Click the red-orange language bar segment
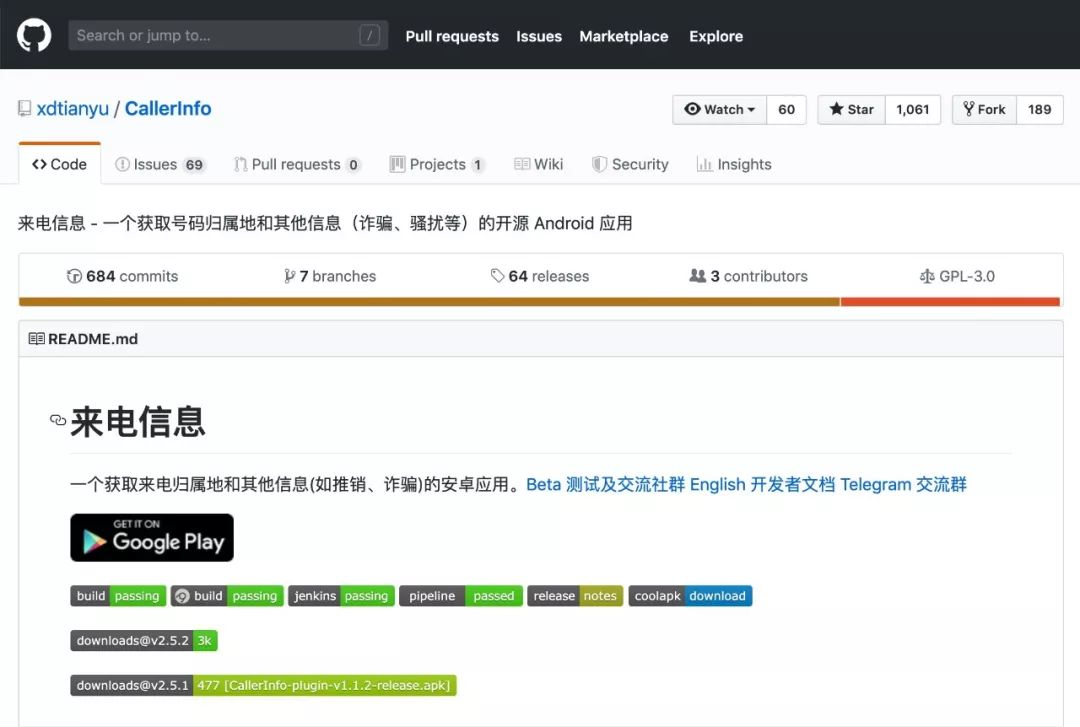The image size is (1080, 727). [x=951, y=302]
